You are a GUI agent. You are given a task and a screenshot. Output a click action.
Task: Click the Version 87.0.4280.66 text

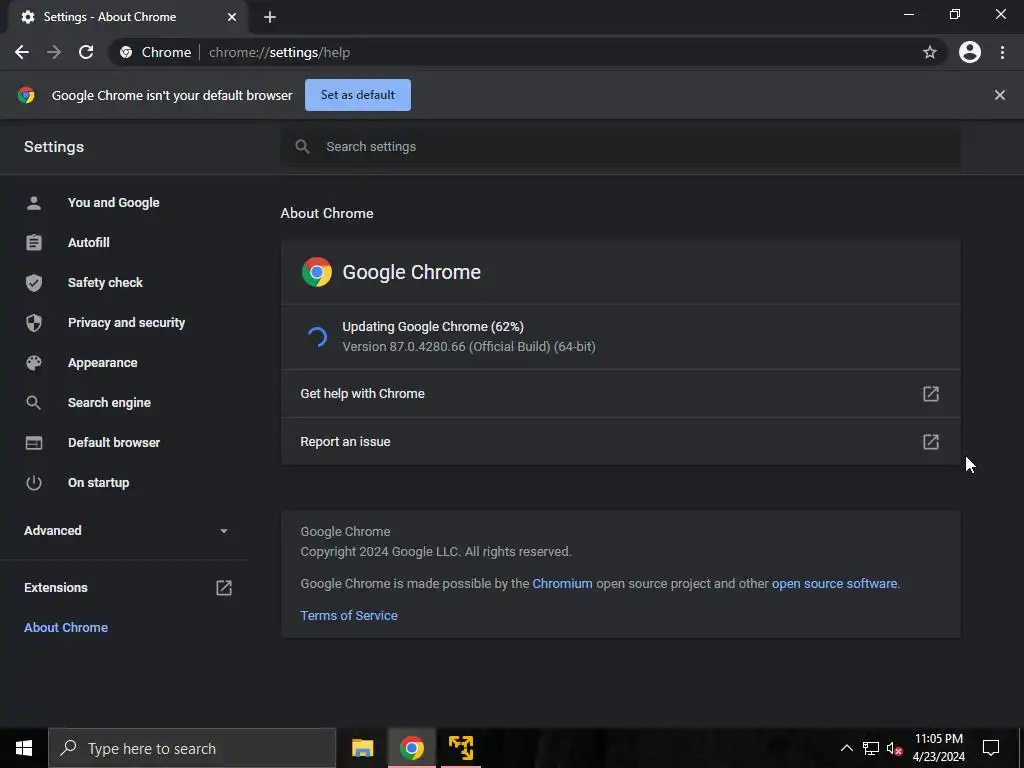point(469,347)
